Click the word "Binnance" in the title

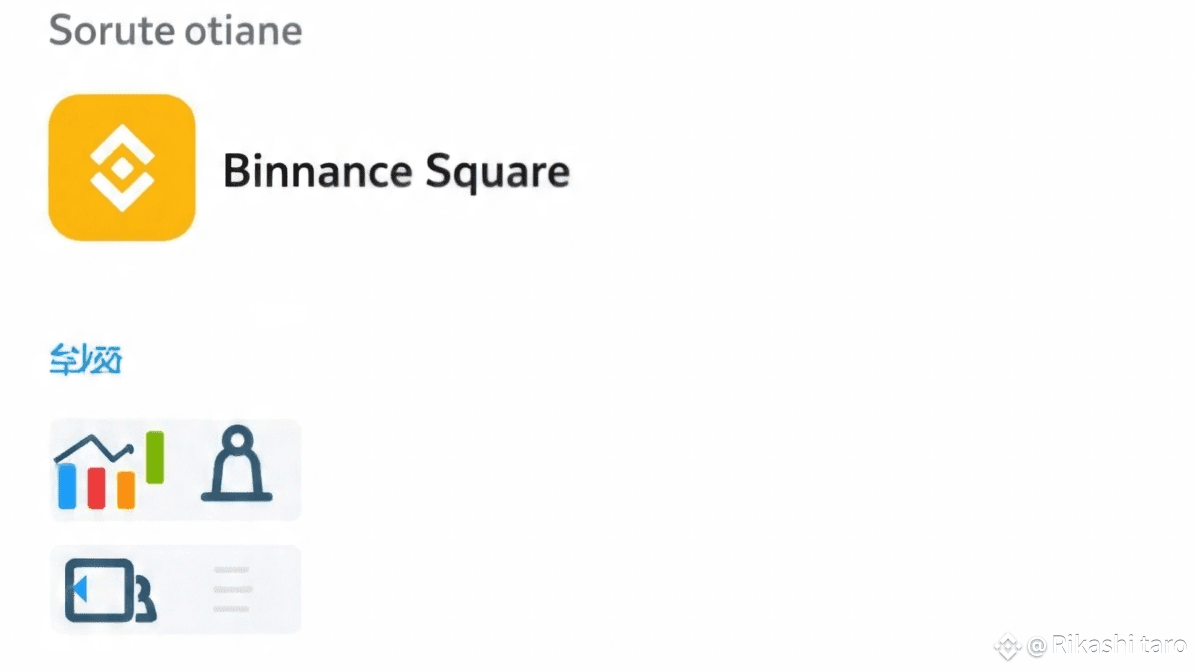[x=318, y=170]
